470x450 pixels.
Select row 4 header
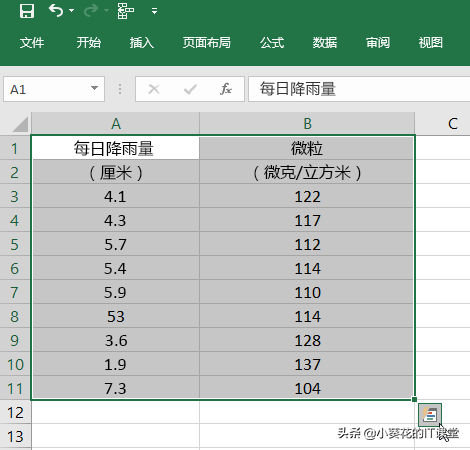pos(15,220)
